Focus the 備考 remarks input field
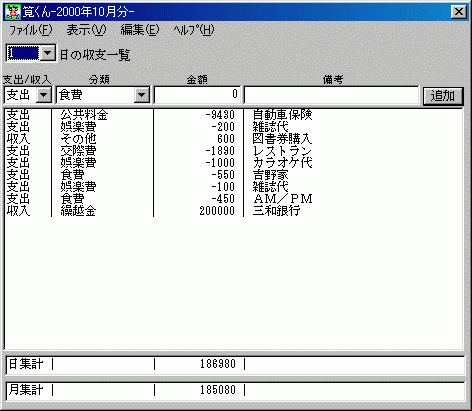Screen dimensions: 472x411 (331, 95)
